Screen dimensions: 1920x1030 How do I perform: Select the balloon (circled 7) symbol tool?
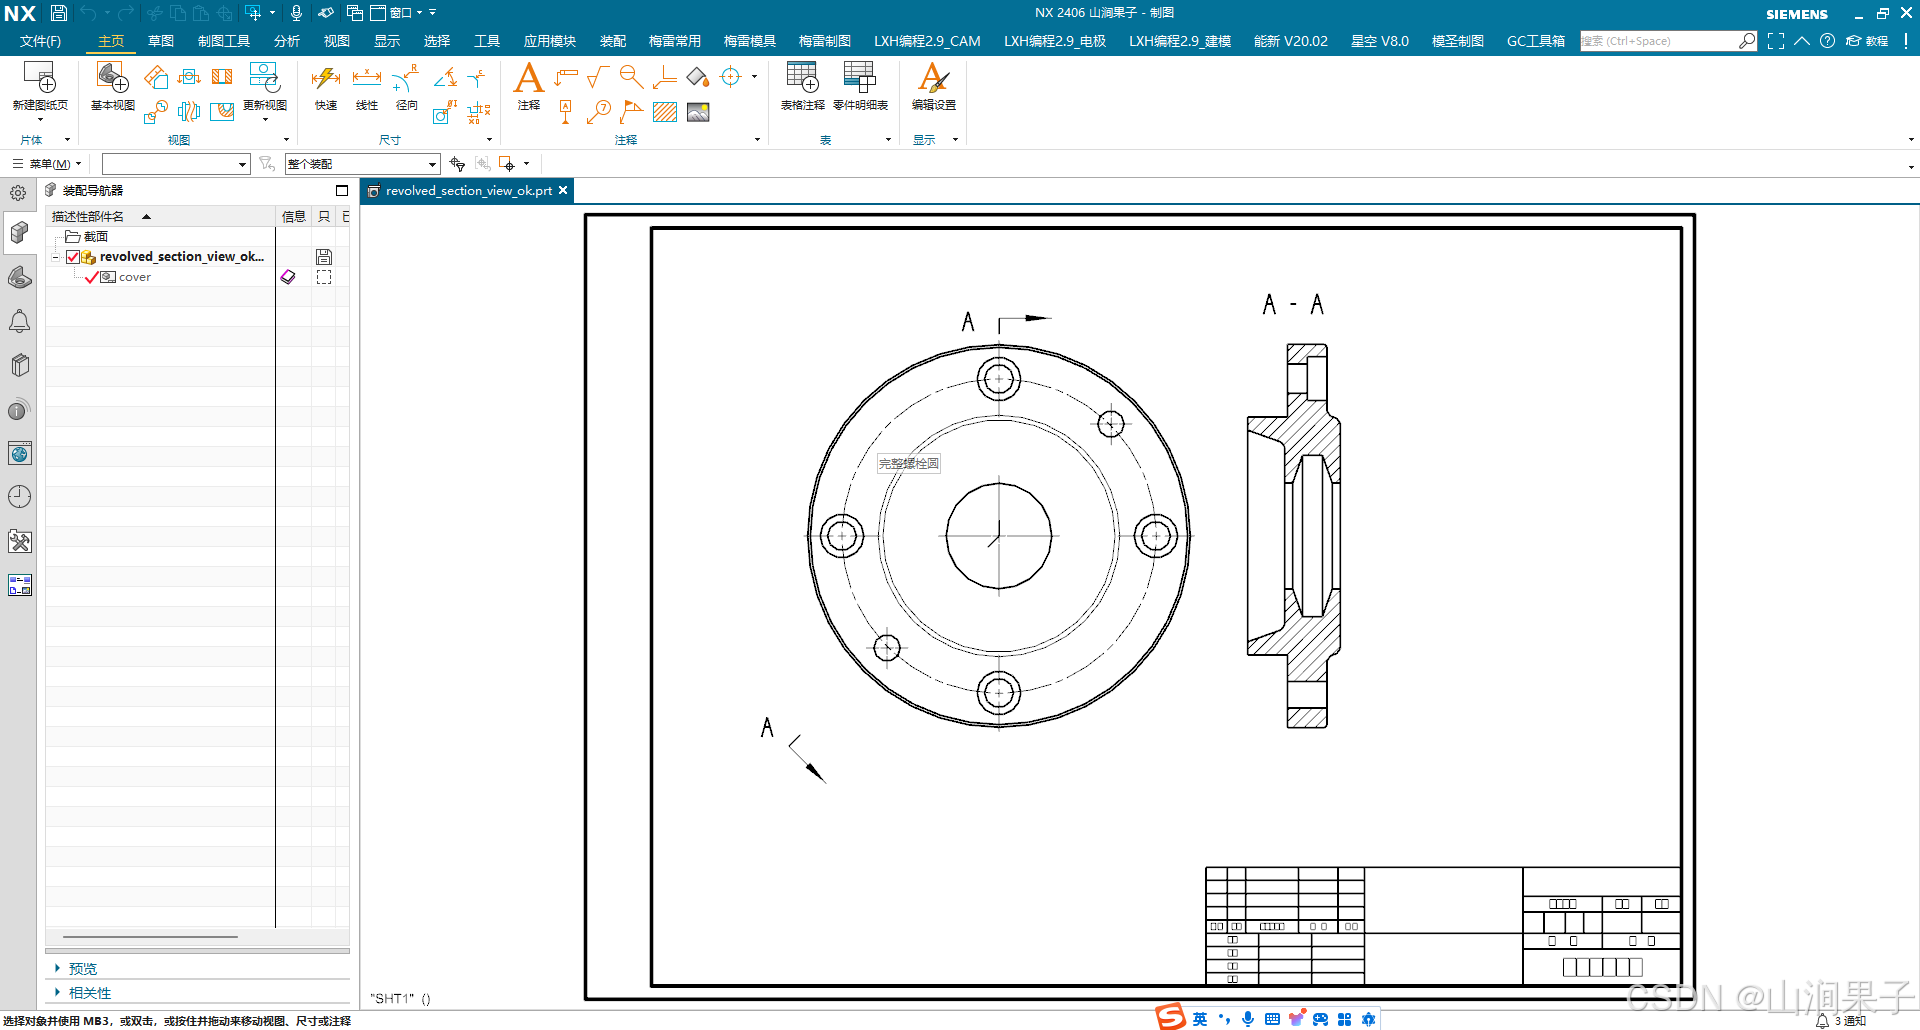pos(599,112)
